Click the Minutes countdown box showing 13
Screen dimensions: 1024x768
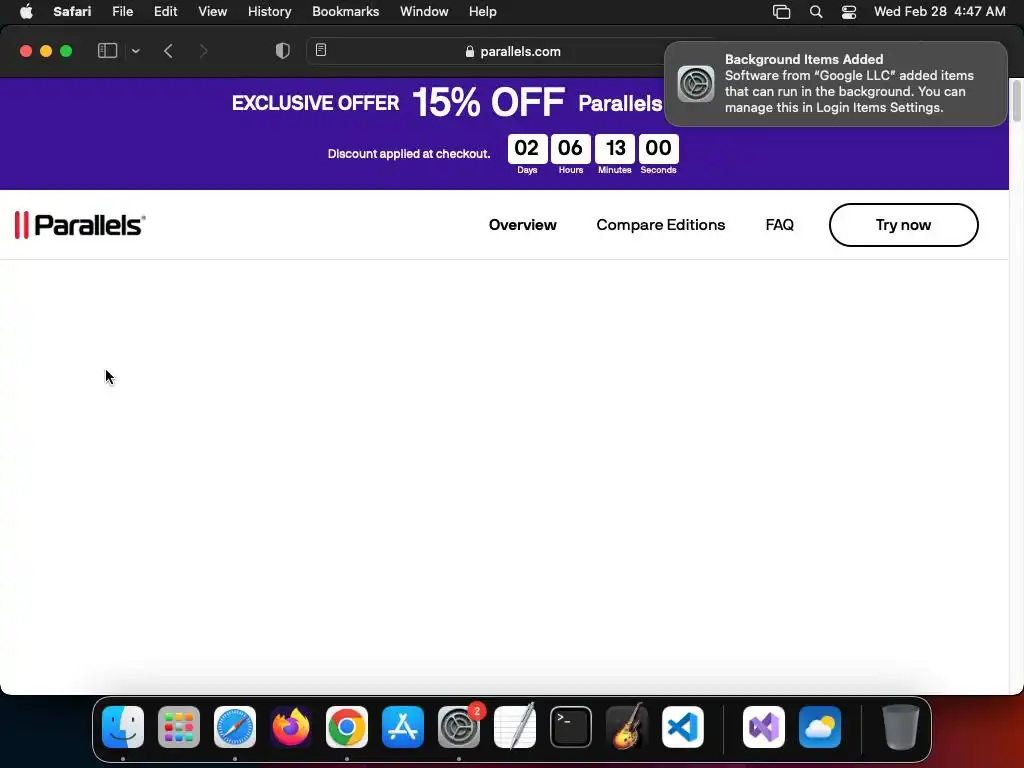click(x=615, y=148)
